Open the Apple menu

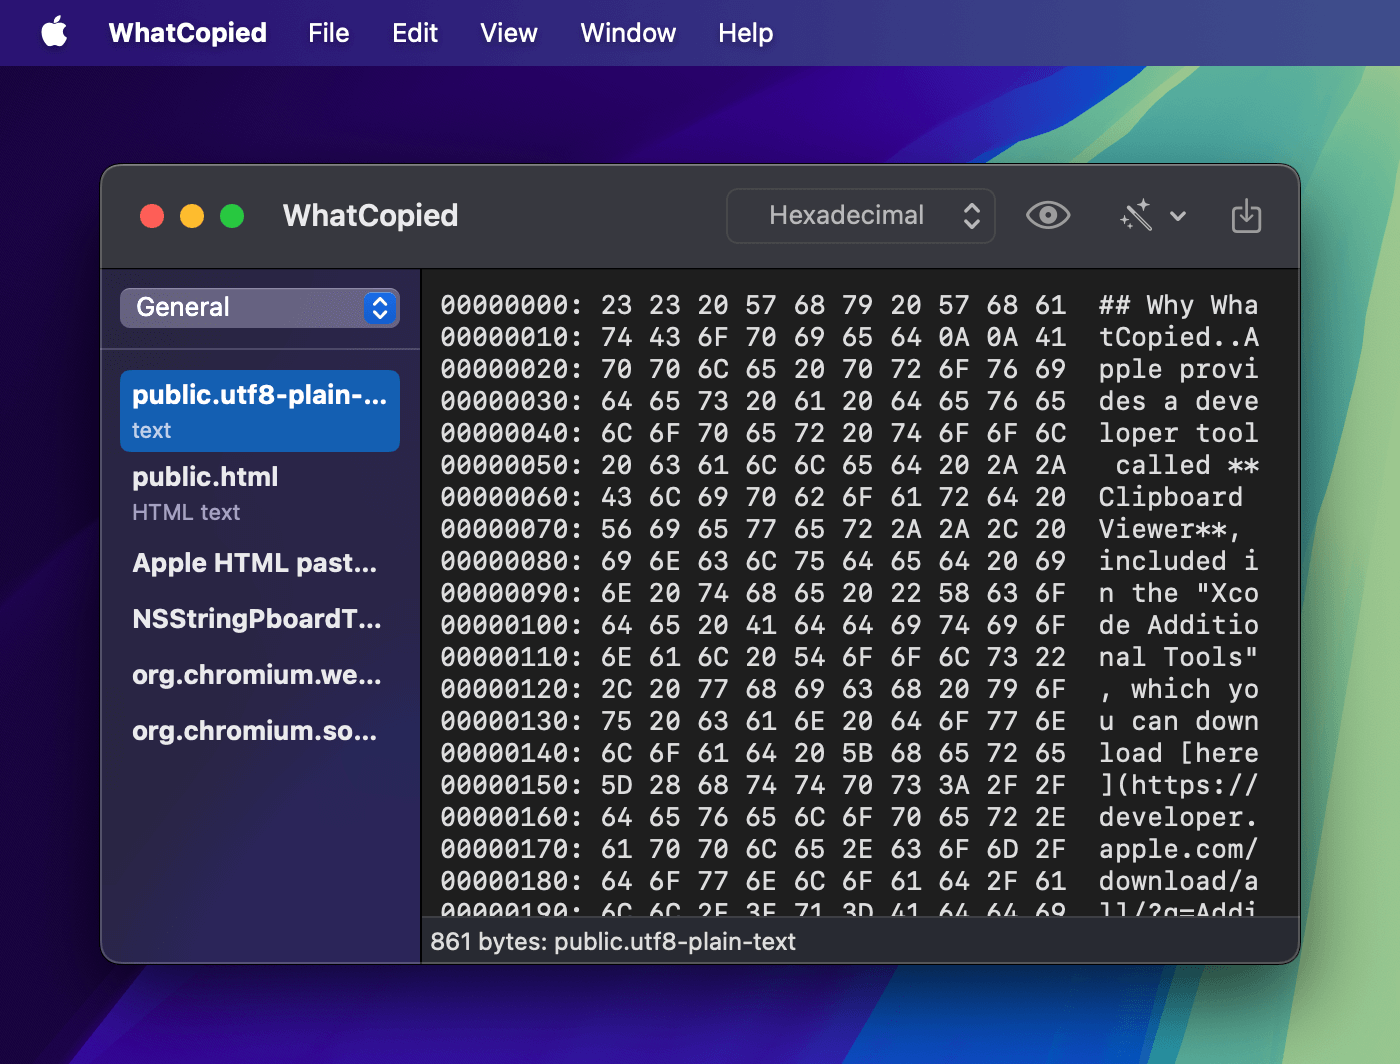coord(55,32)
